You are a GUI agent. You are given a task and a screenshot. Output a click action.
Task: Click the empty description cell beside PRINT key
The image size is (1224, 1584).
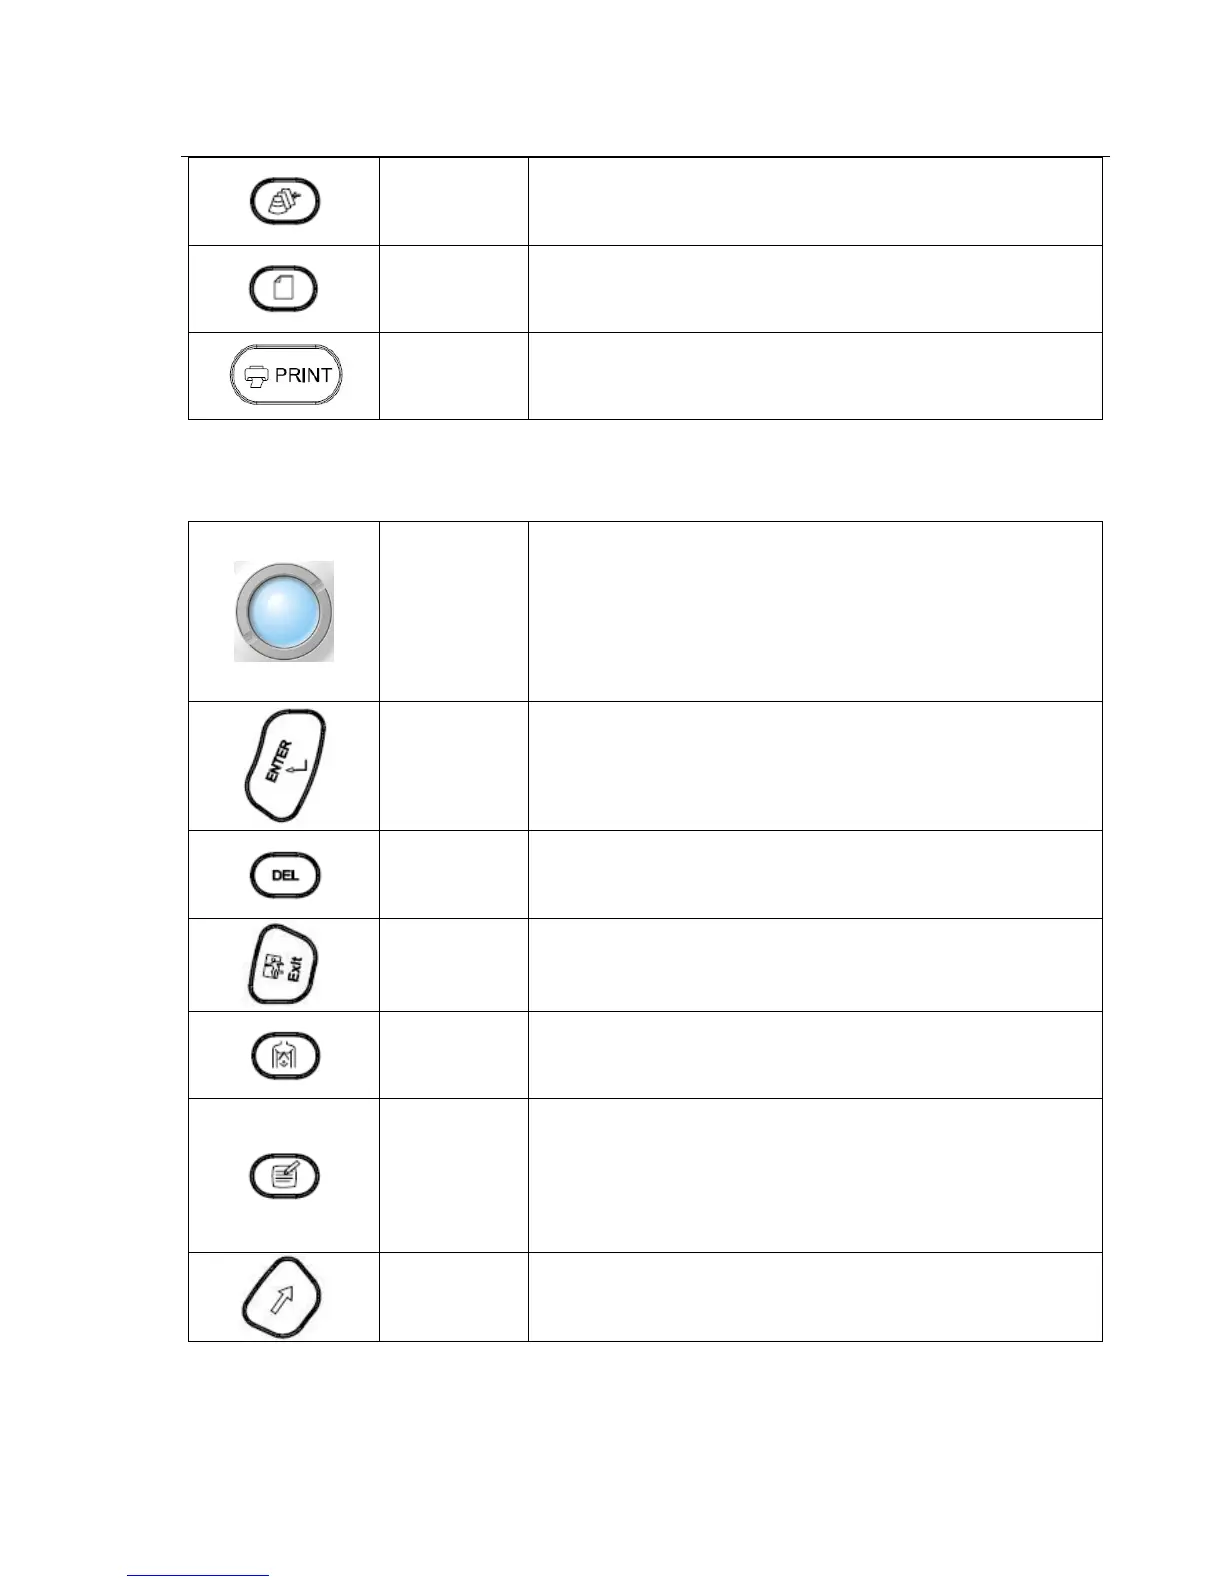click(814, 376)
